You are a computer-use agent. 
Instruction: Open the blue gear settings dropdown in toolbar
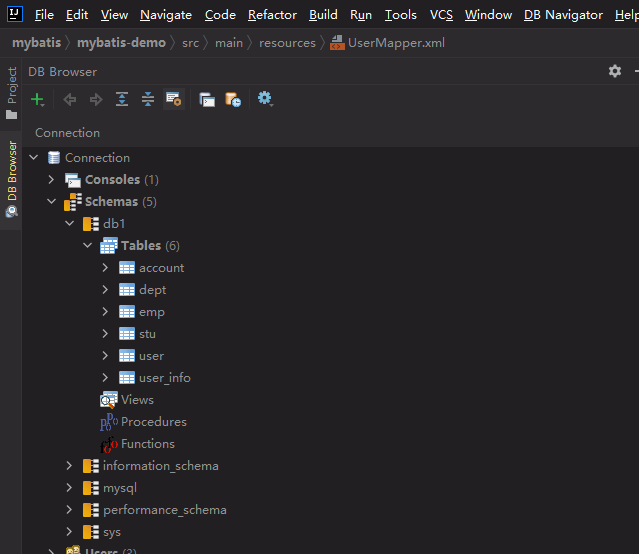265,99
